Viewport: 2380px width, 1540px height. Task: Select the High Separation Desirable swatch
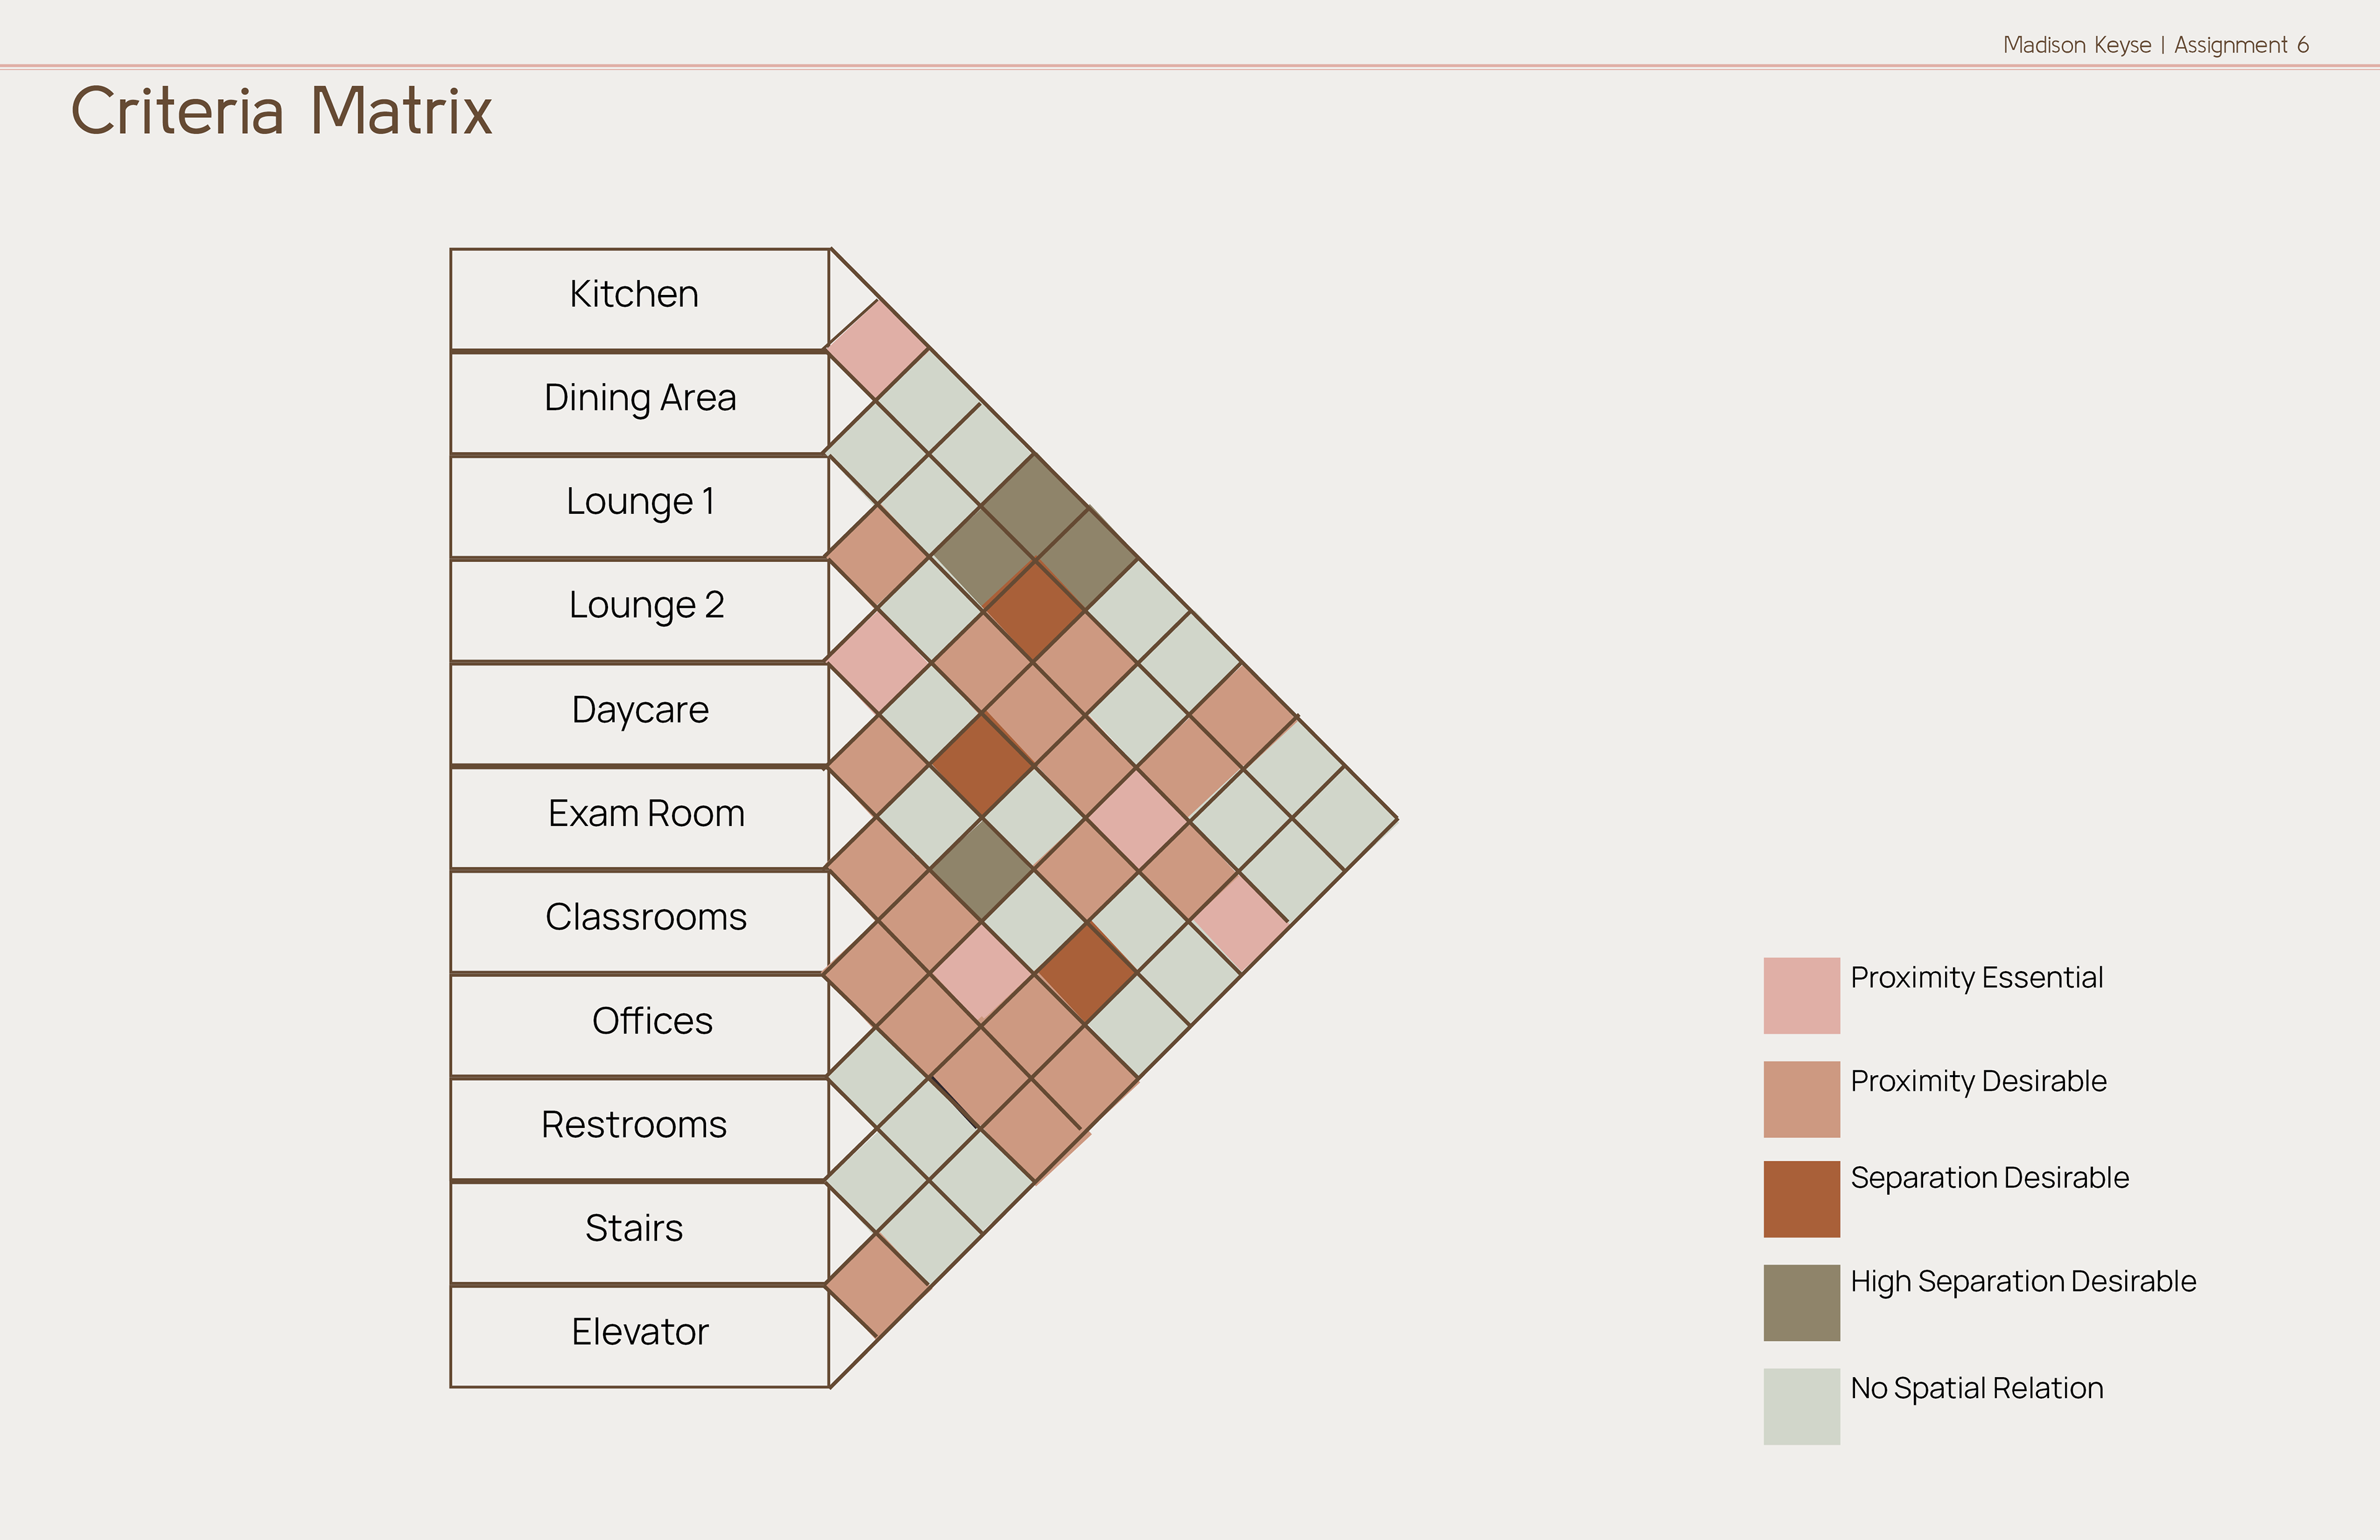tap(1801, 1302)
